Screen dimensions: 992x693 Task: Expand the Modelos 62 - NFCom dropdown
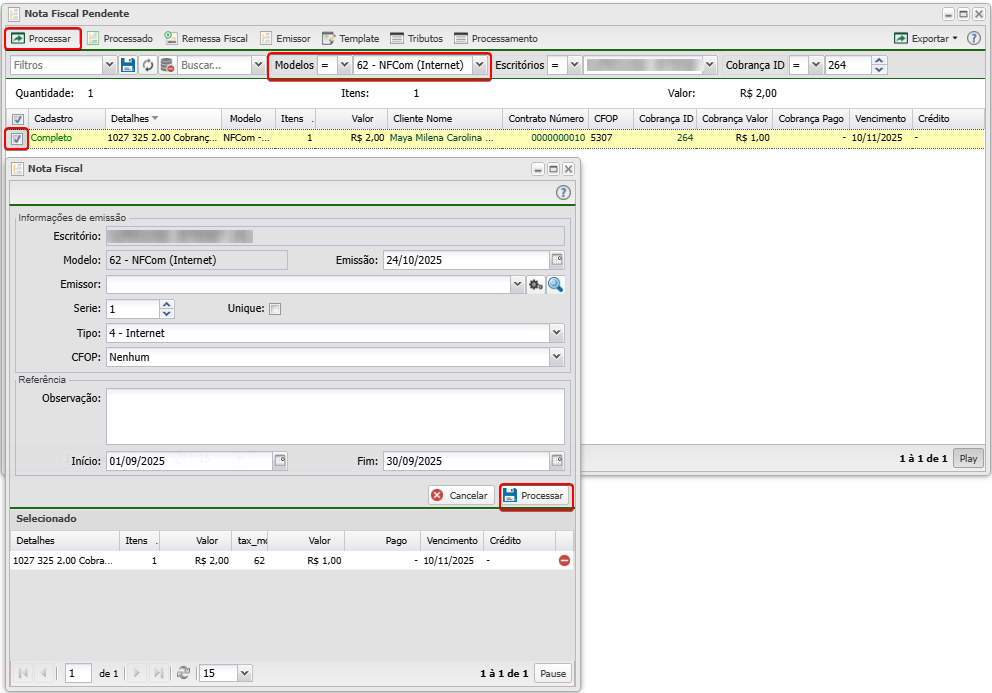click(x=480, y=65)
